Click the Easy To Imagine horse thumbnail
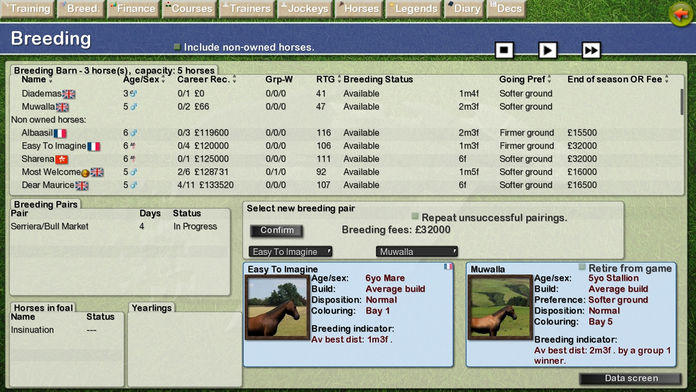The width and height of the screenshot is (696, 392). click(277, 307)
